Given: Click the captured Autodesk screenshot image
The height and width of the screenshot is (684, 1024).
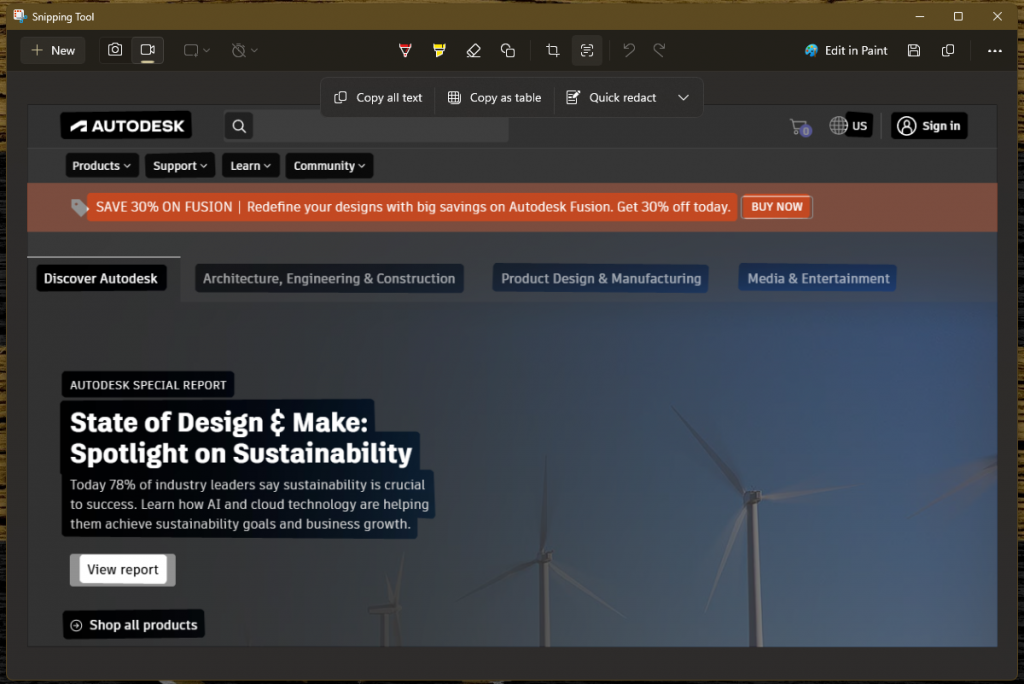Looking at the screenshot, I should [x=600, y=450].
